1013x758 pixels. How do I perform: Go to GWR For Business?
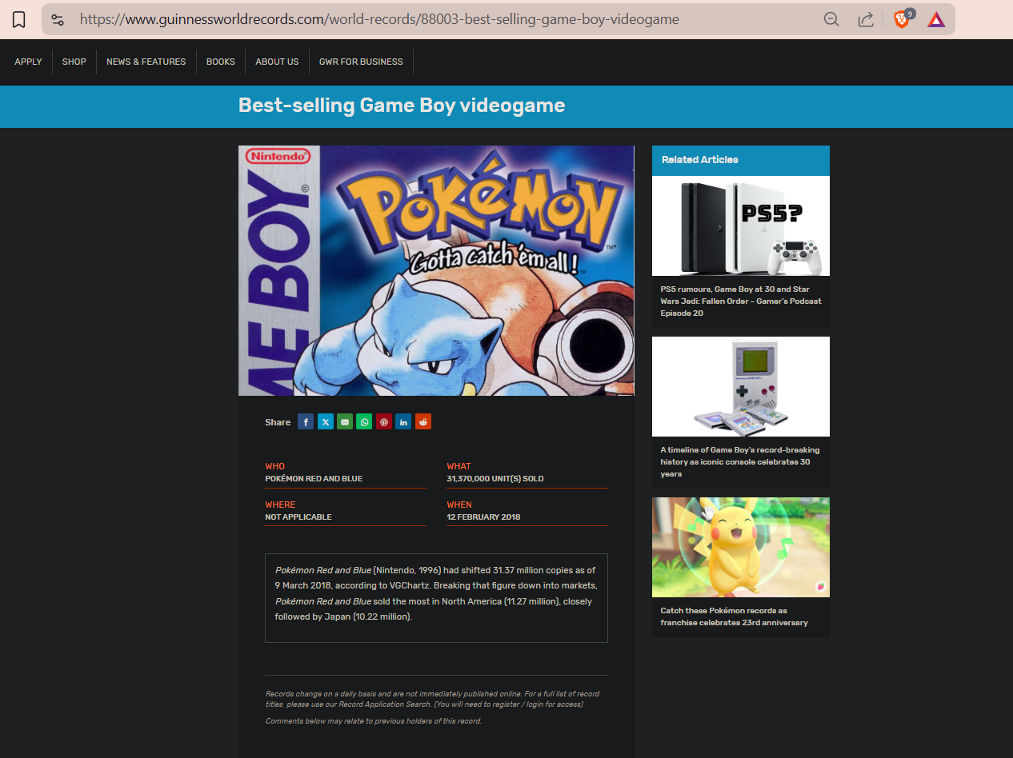click(x=361, y=62)
